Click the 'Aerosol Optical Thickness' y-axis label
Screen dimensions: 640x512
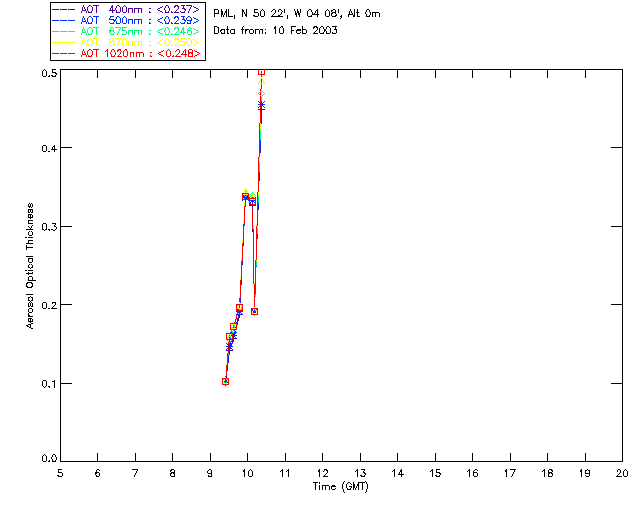30,266
